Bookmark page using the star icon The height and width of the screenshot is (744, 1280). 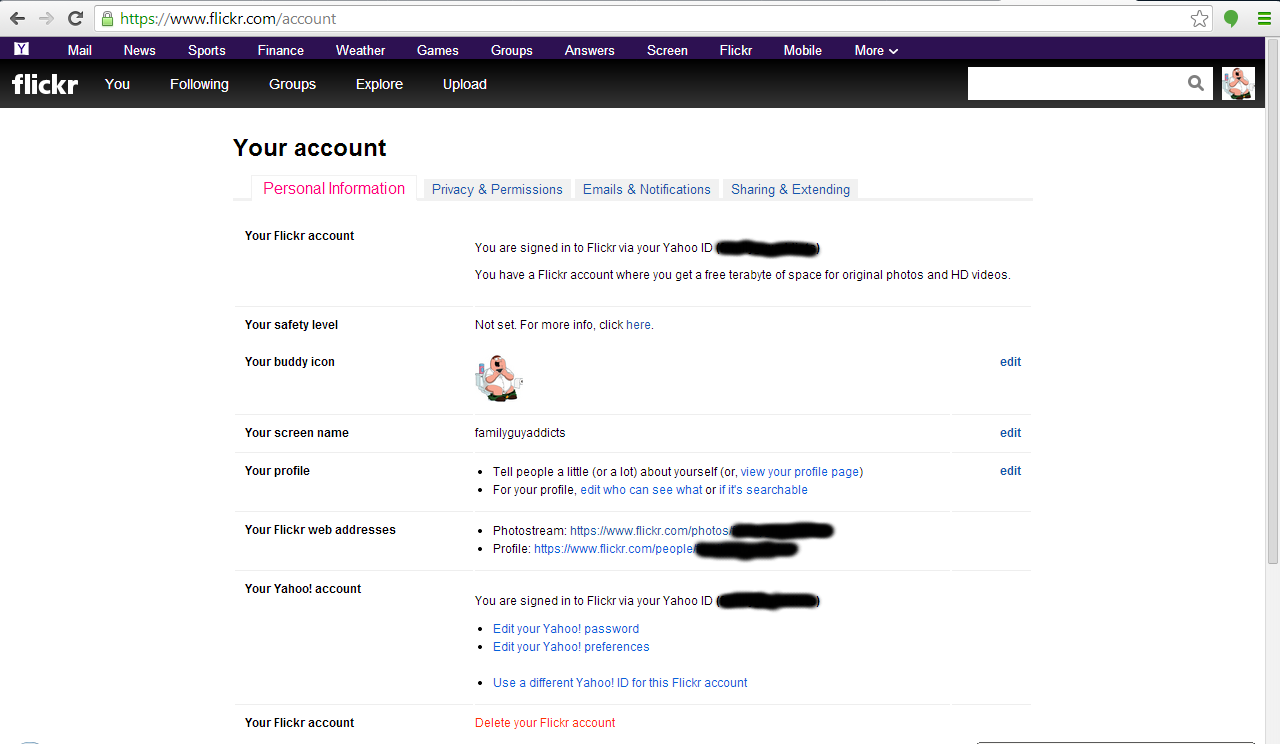pos(1199,18)
